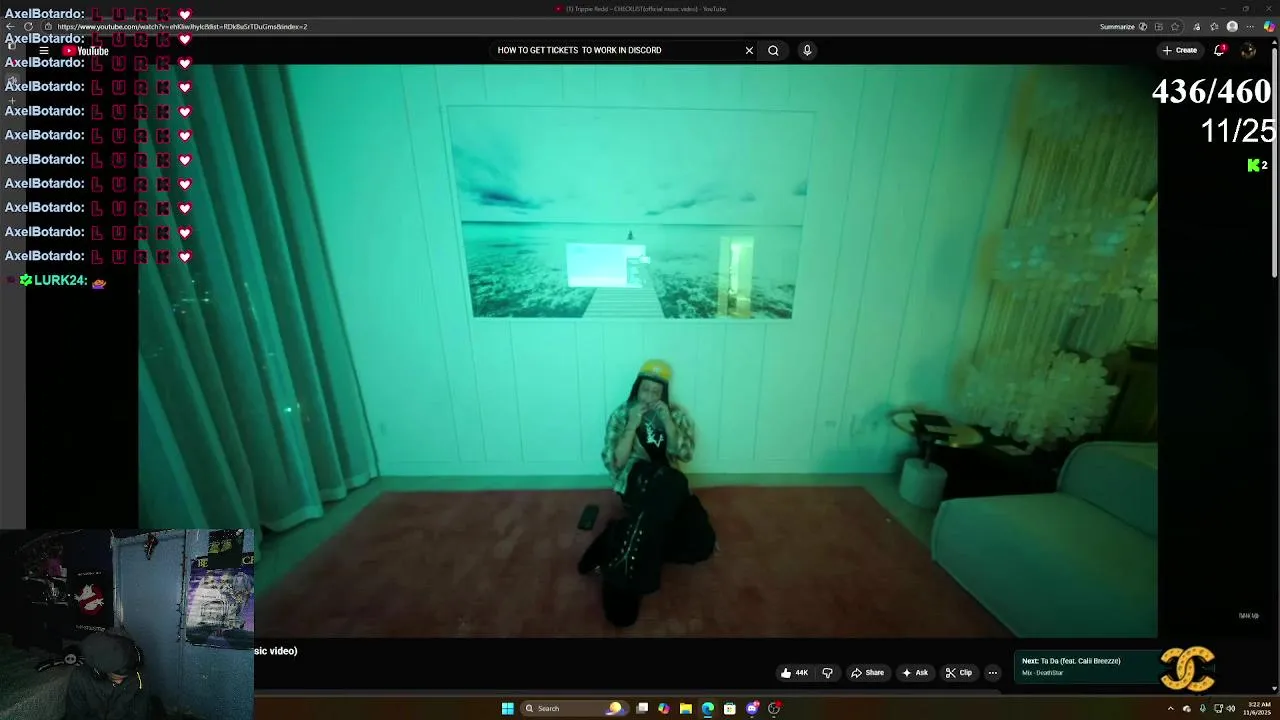Click the Windows taskbar Search box
This screenshot has height=720, width=1280.
pos(575,708)
